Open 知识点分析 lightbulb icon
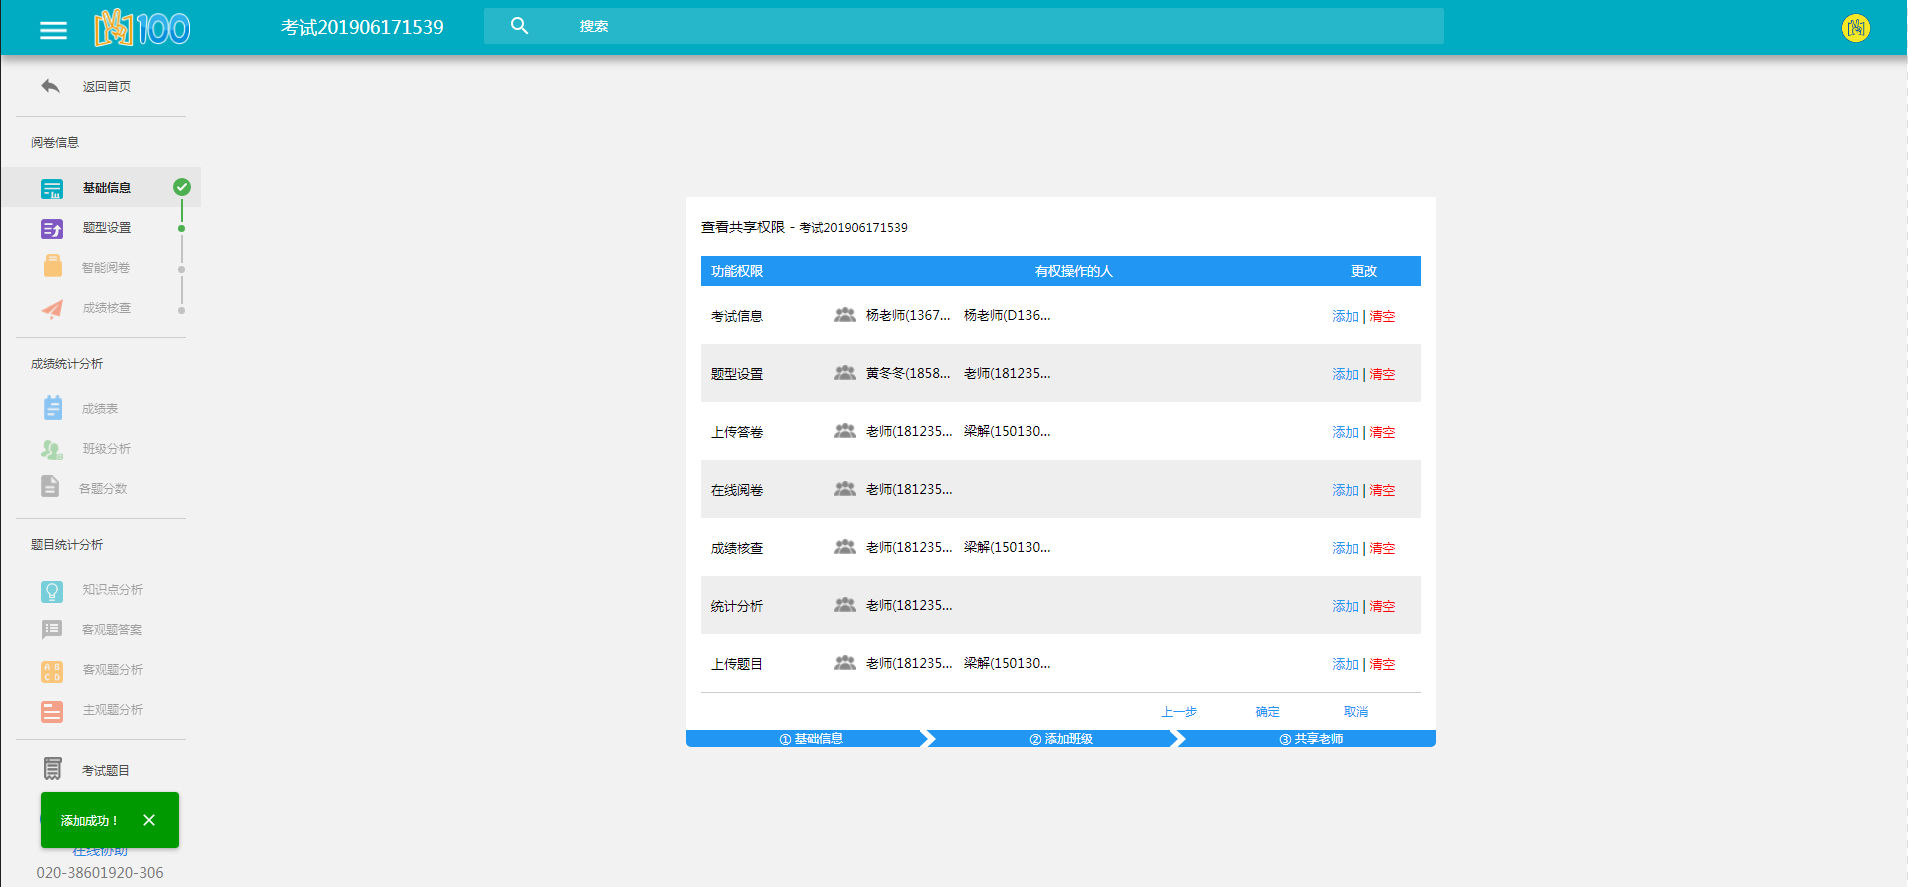 [x=52, y=590]
